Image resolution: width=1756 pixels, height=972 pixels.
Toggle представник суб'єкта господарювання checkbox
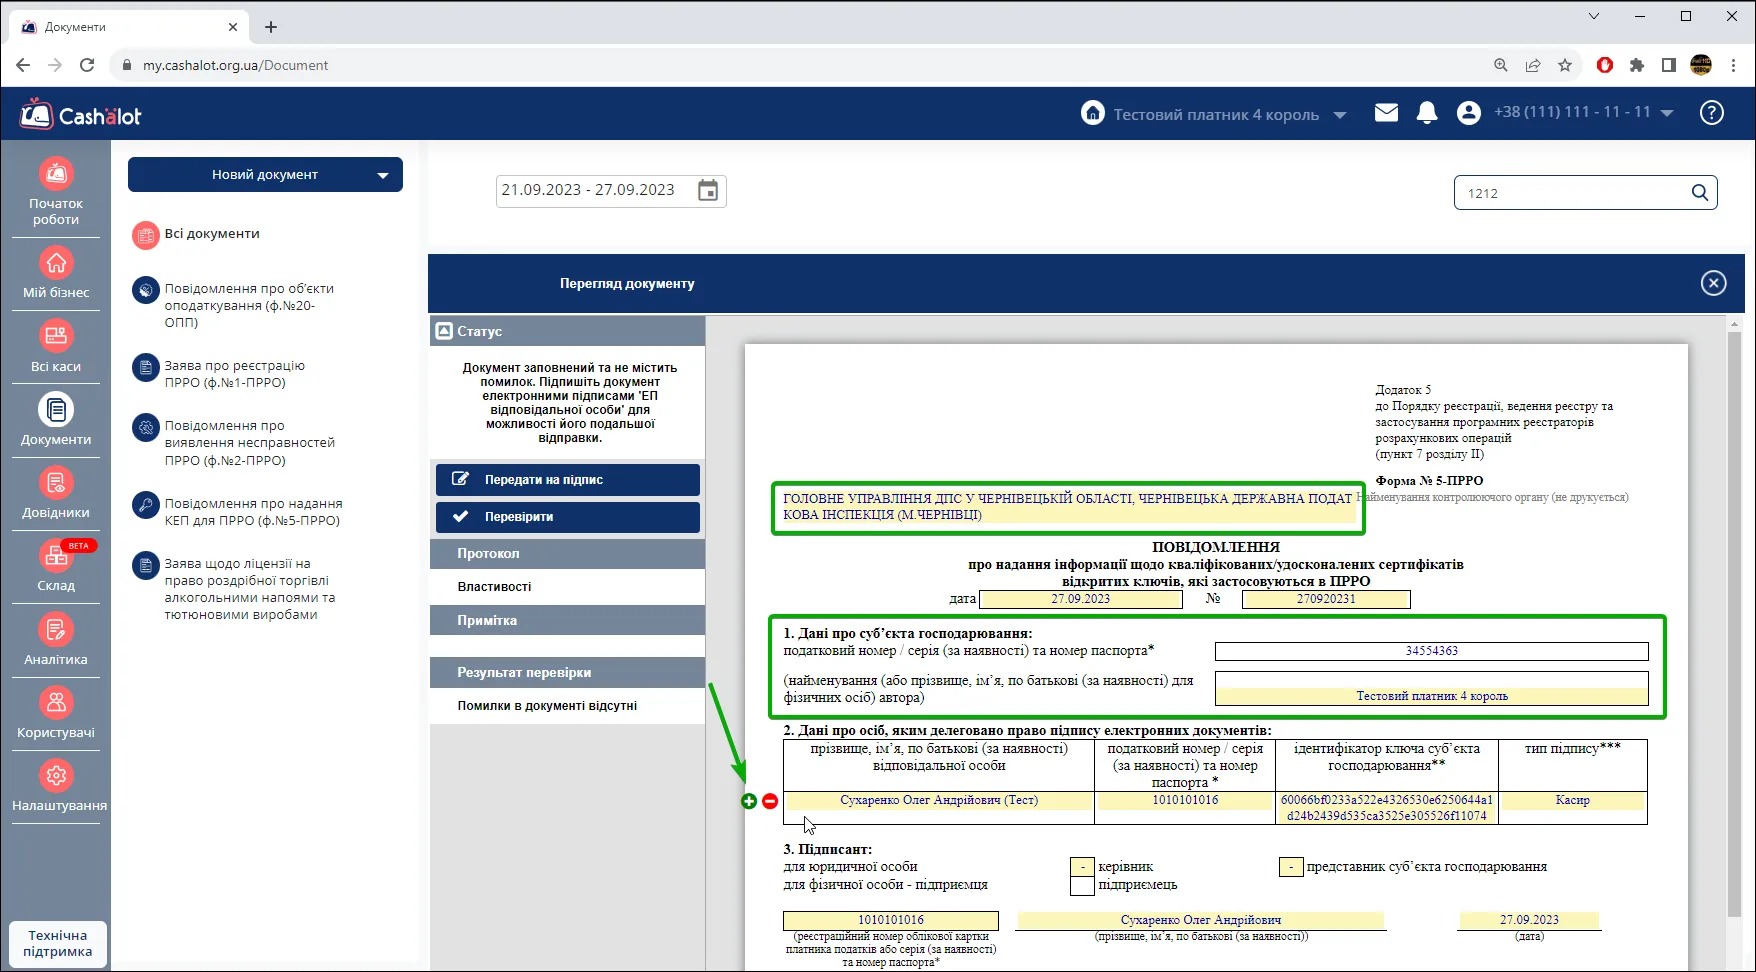coord(1291,867)
